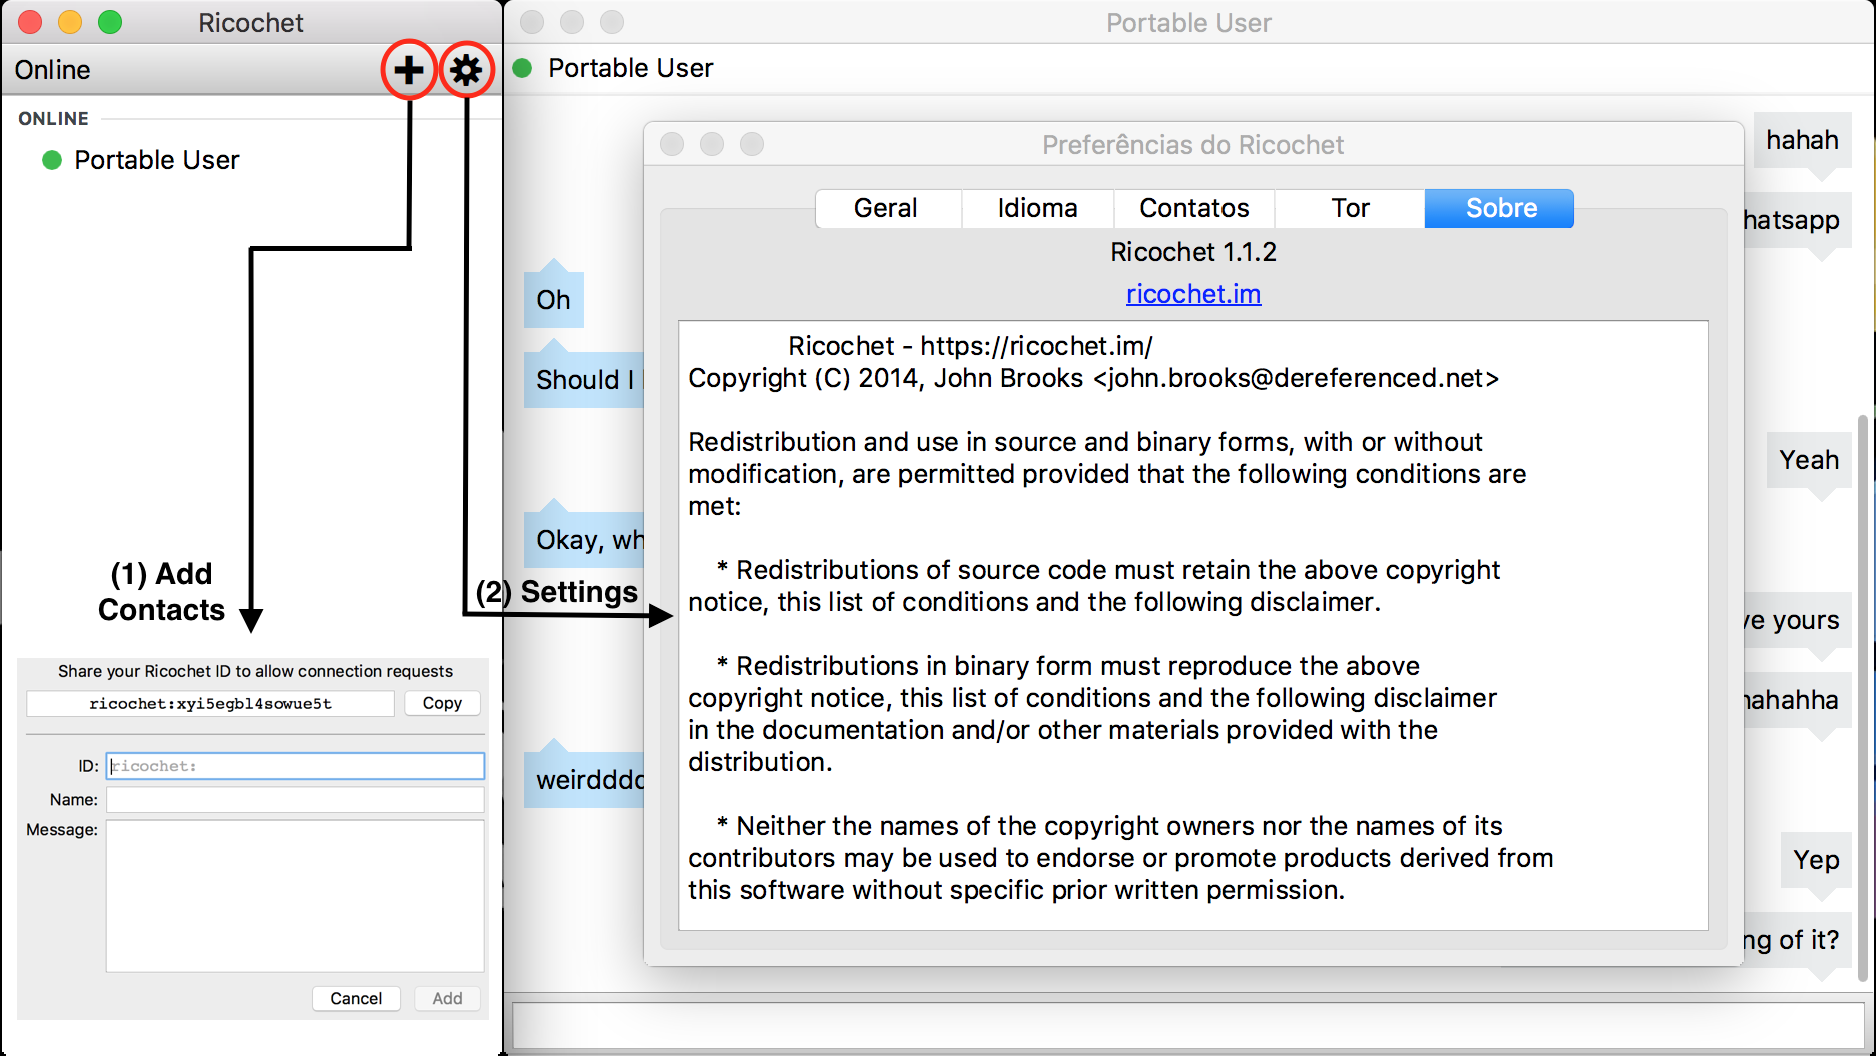Switch to the Geral tab

click(x=886, y=208)
